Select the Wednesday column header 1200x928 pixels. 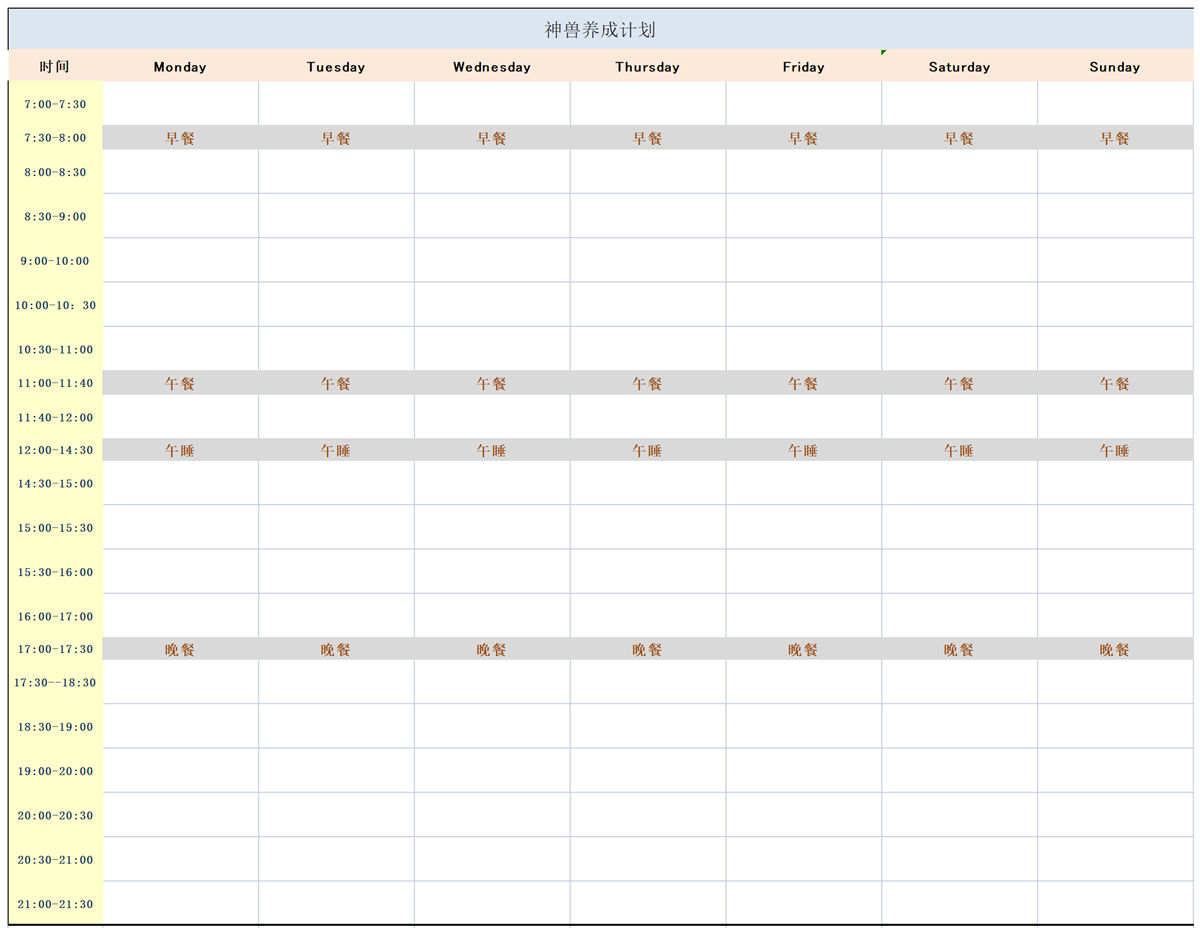492,67
